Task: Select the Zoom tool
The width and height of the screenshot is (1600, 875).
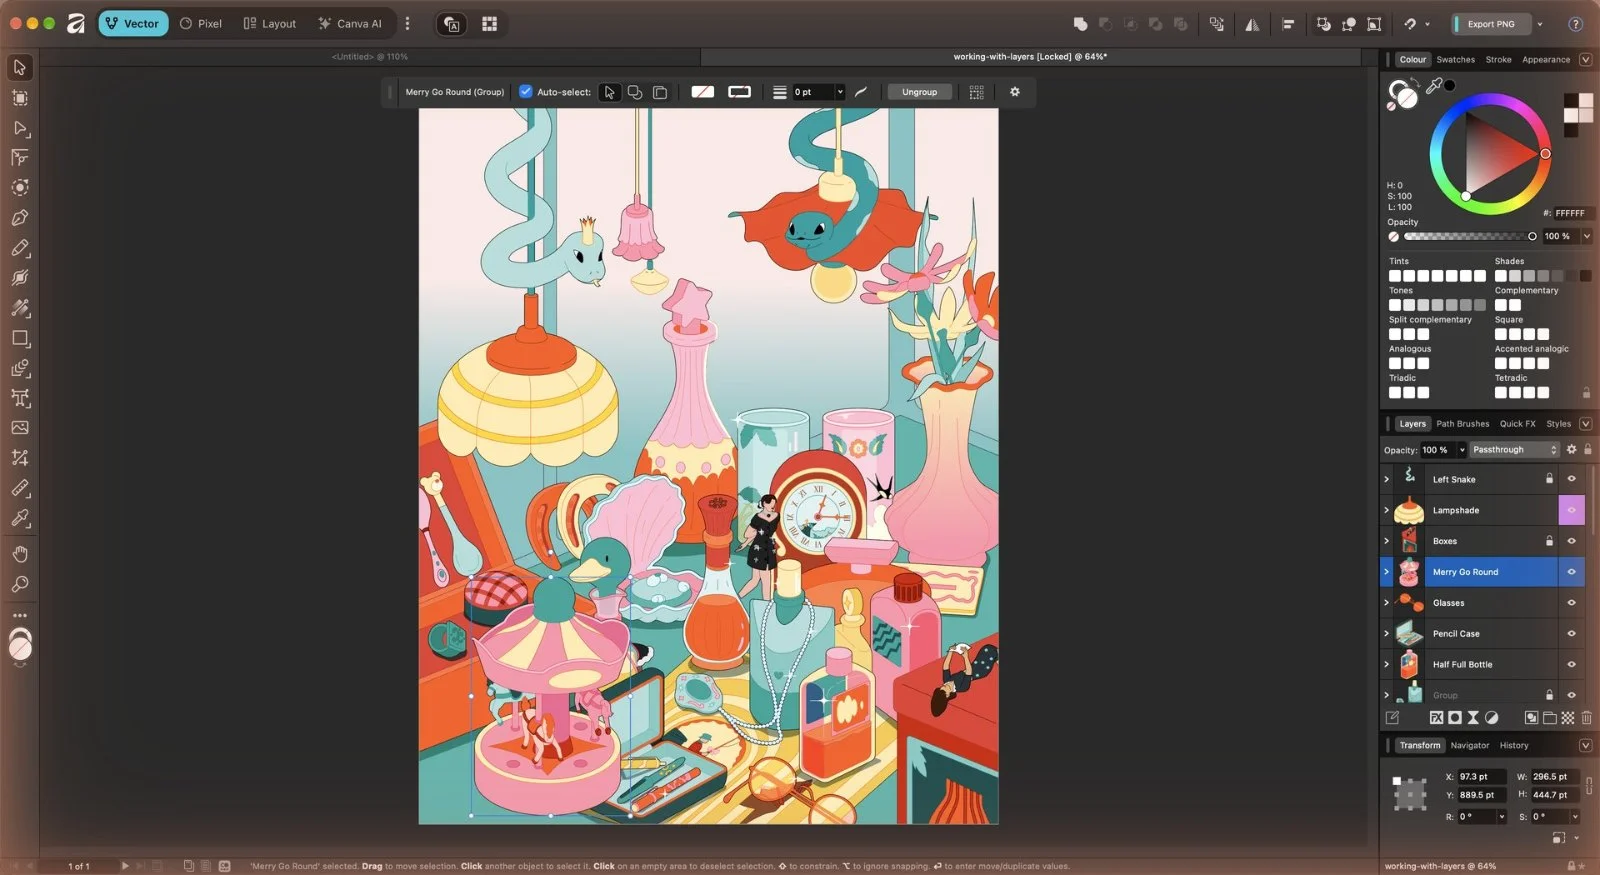Action: 20,584
